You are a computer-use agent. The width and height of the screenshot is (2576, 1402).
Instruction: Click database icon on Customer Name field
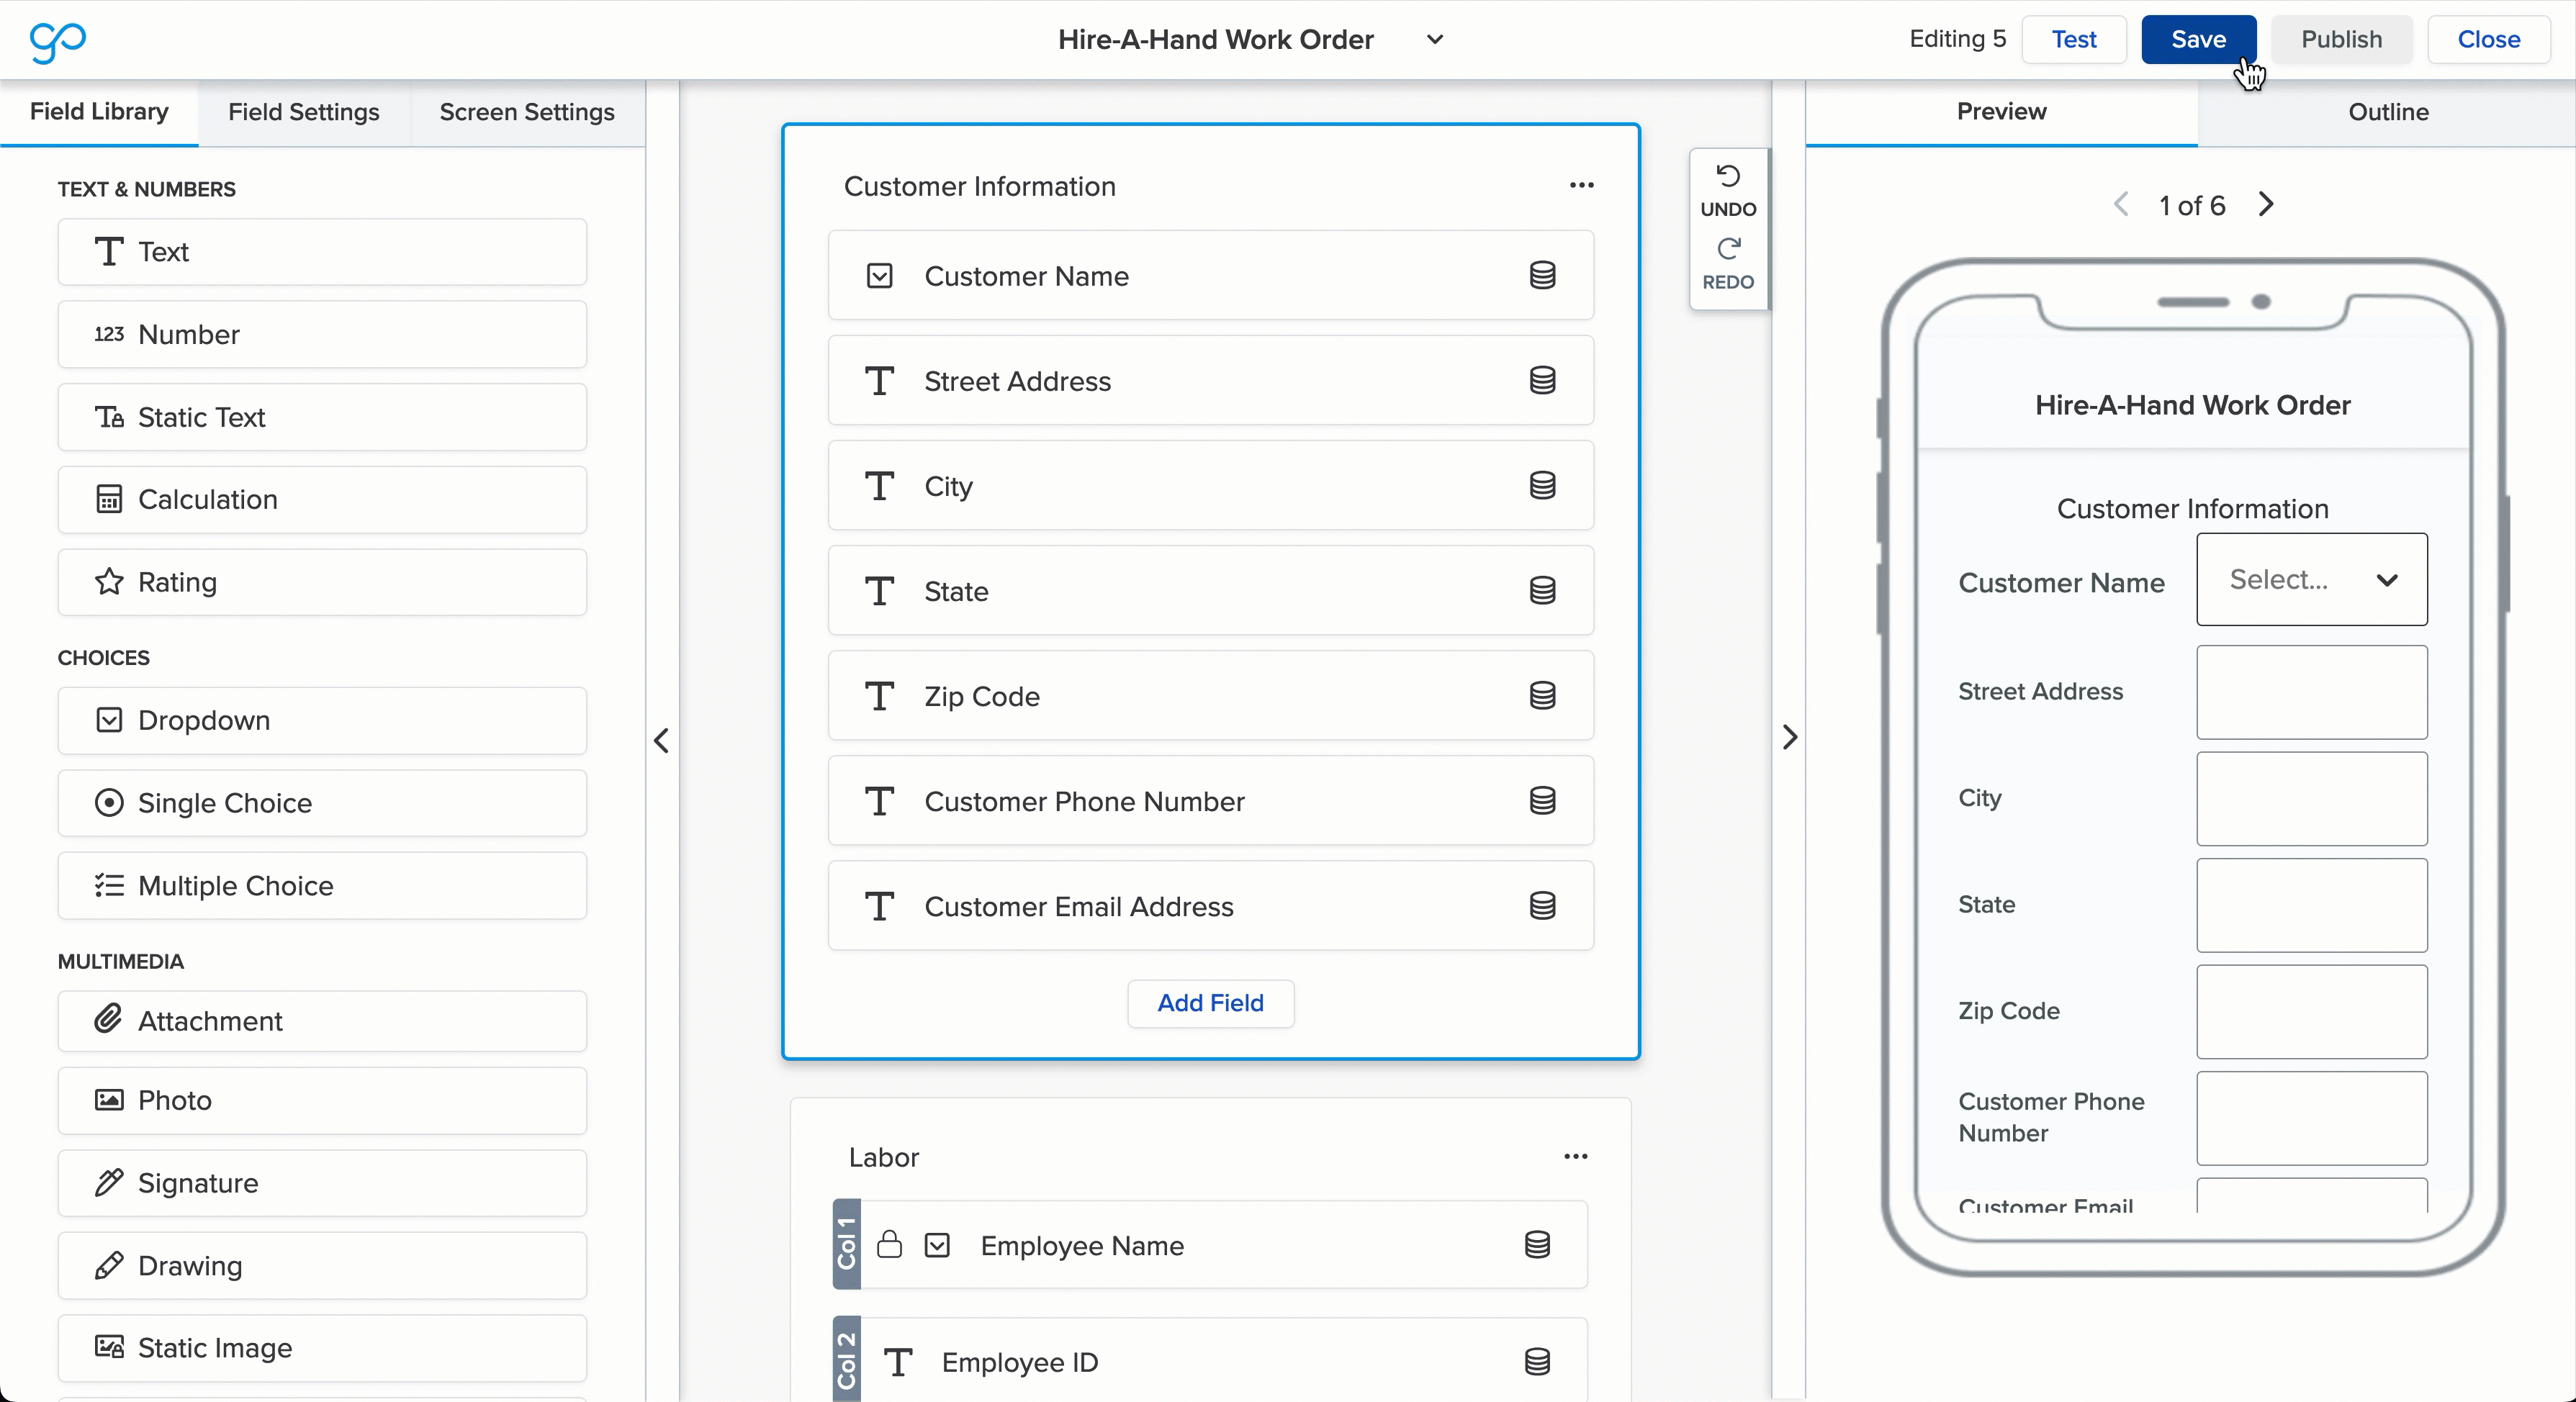(x=1542, y=275)
